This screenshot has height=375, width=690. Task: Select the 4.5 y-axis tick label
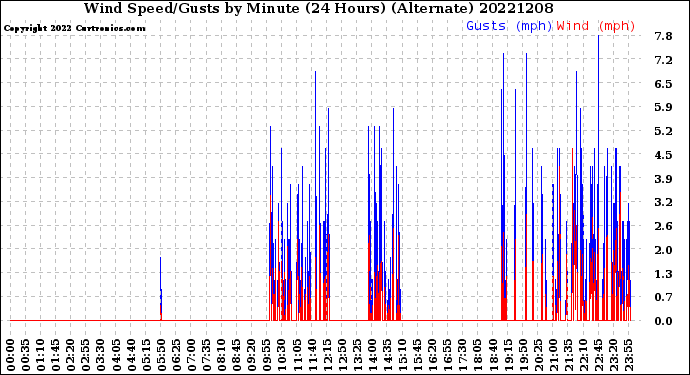click(663, 155)
